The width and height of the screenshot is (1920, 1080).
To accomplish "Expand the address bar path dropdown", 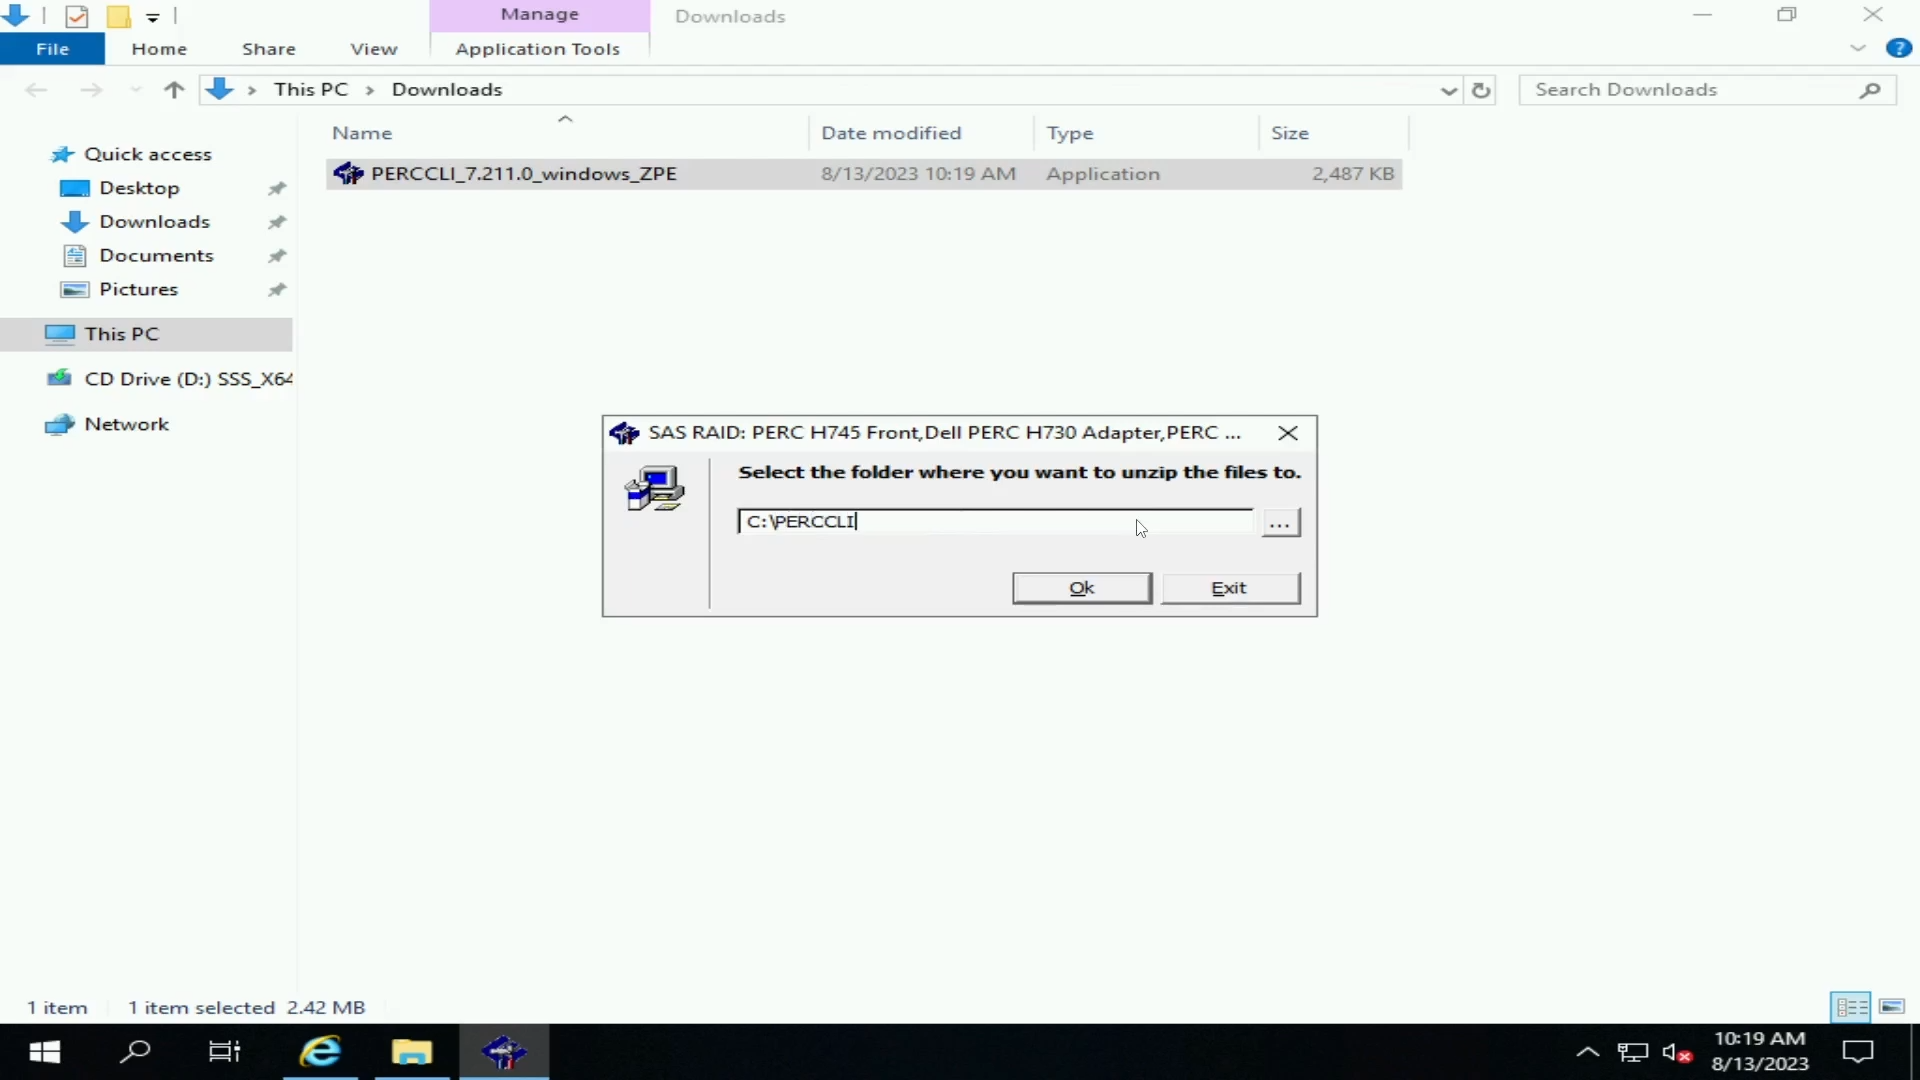I will coord(1447,88).
